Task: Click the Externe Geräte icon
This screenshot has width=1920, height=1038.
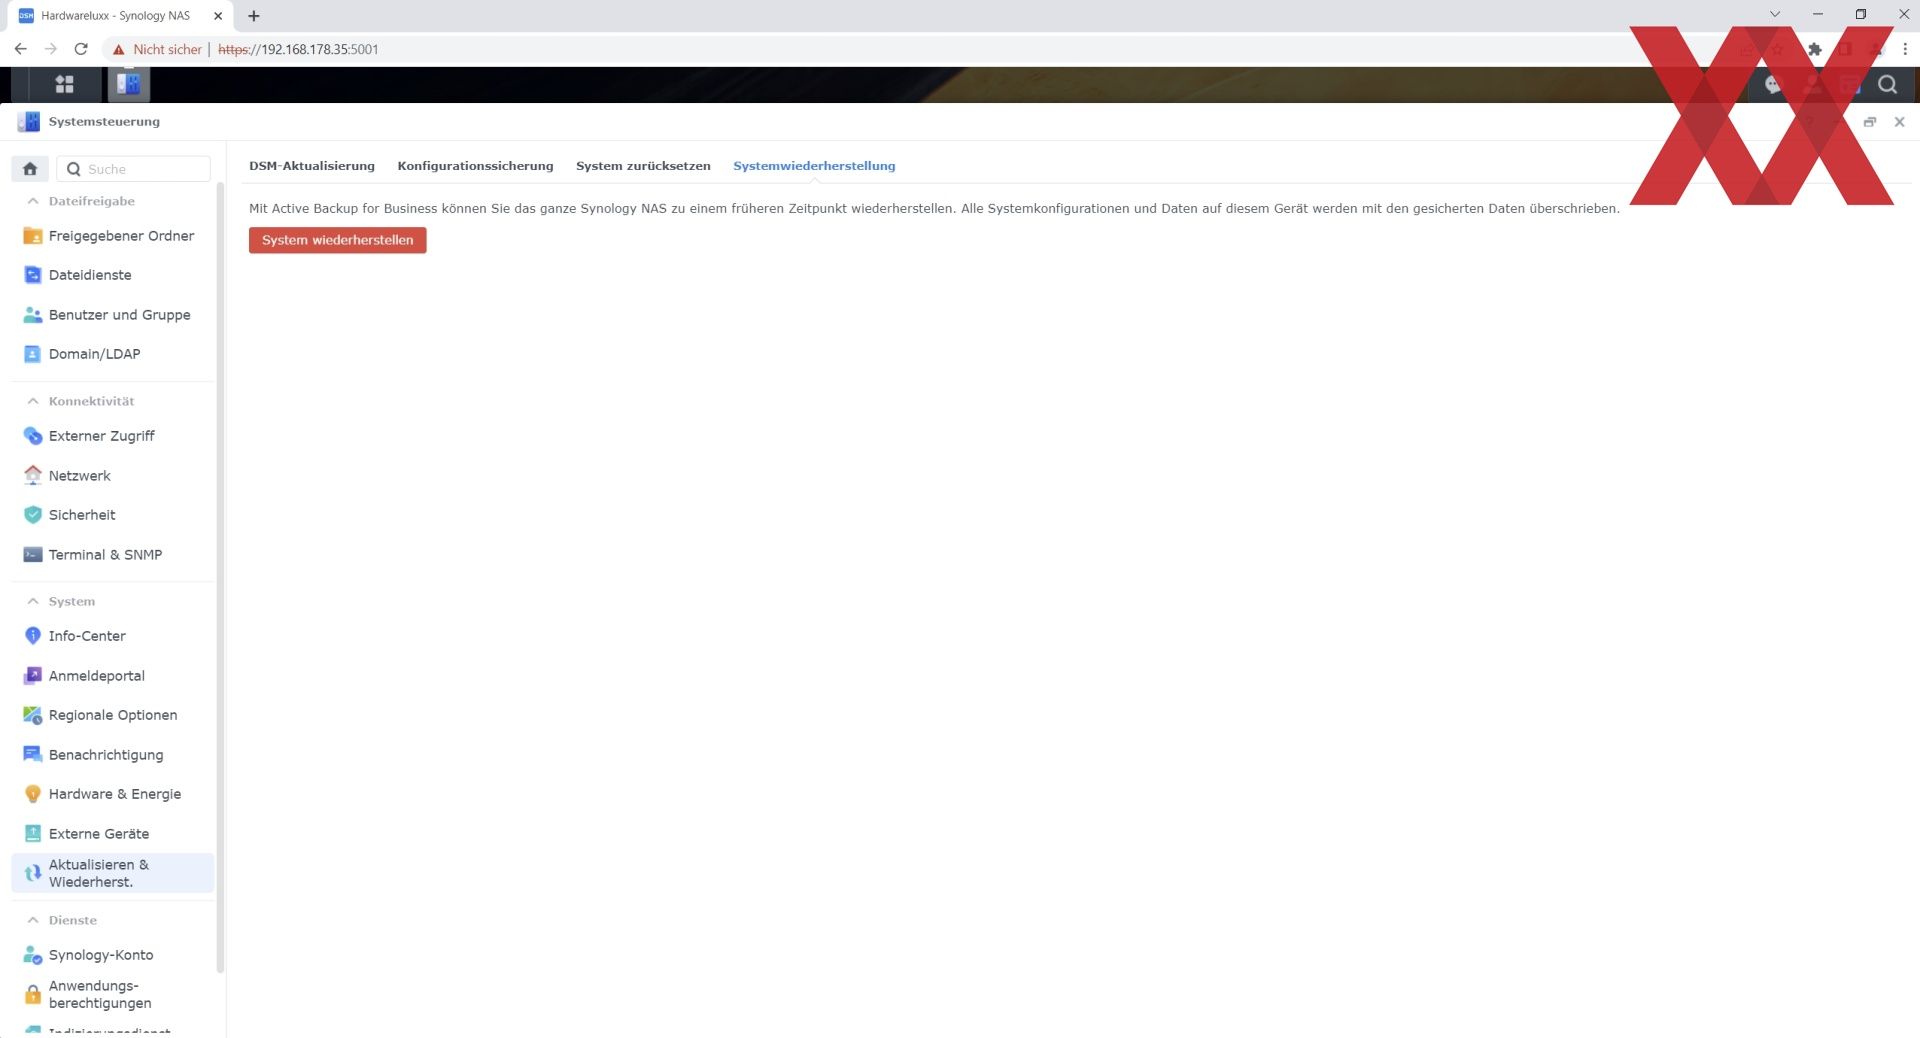Action: tap(33, 834)
